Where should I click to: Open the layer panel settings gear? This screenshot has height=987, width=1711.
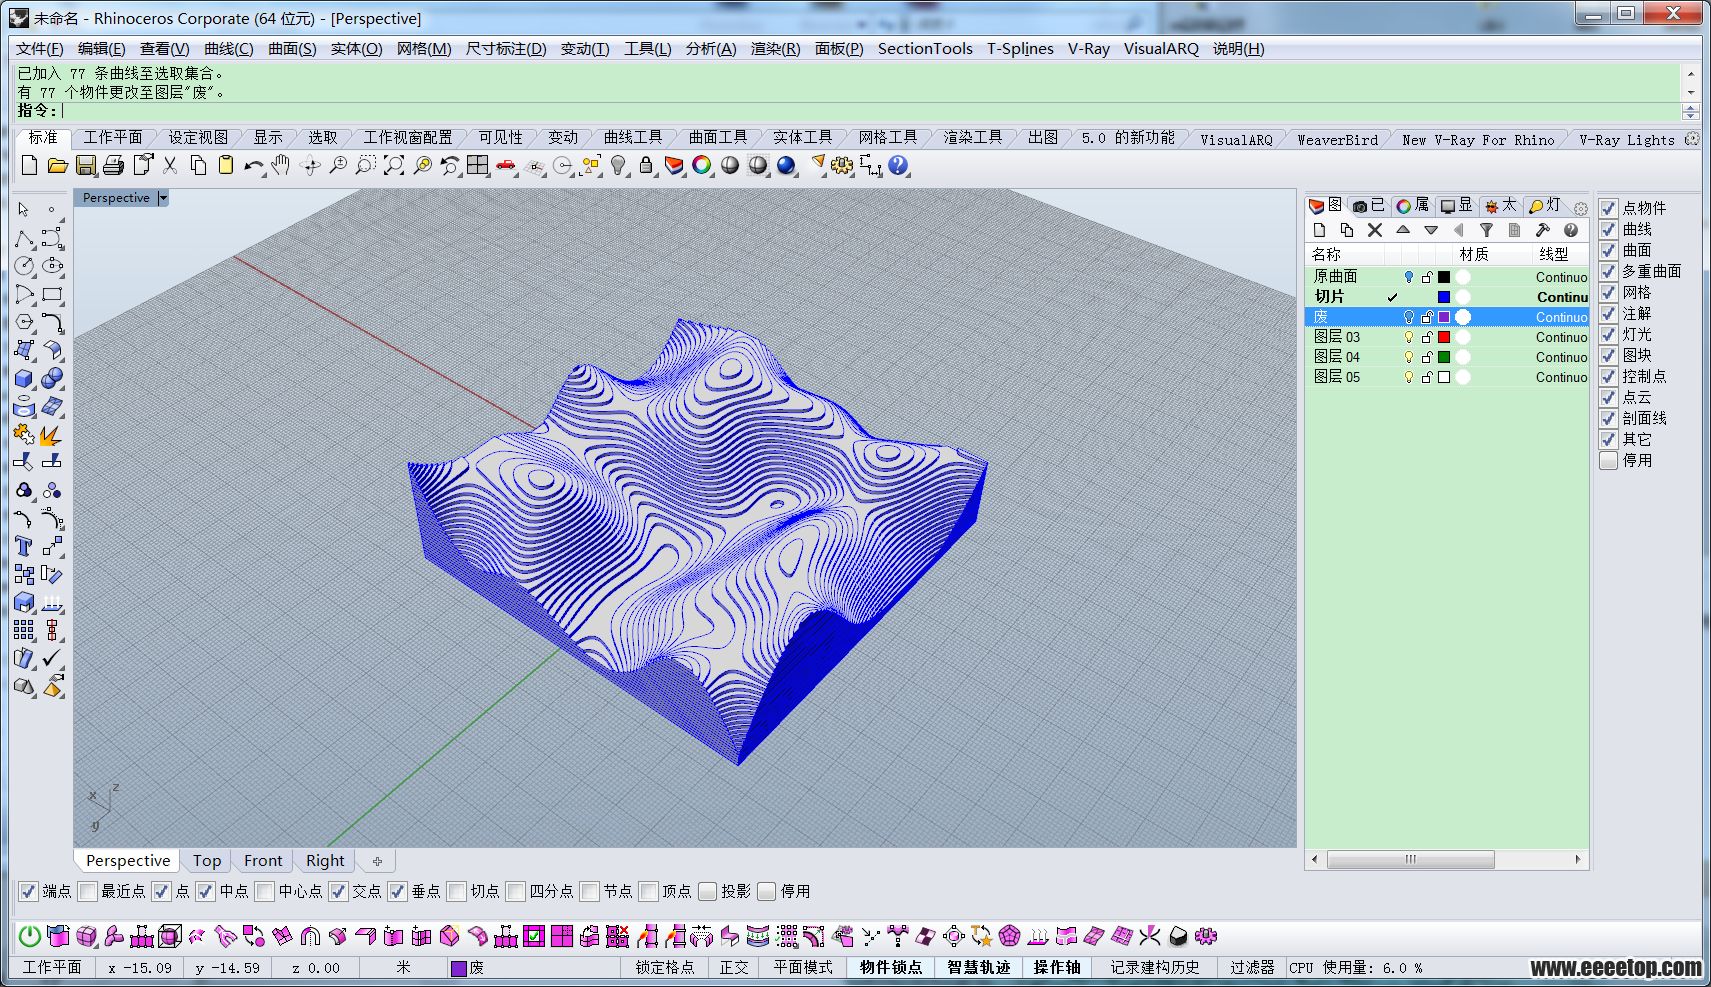[x=1580, y=209]
